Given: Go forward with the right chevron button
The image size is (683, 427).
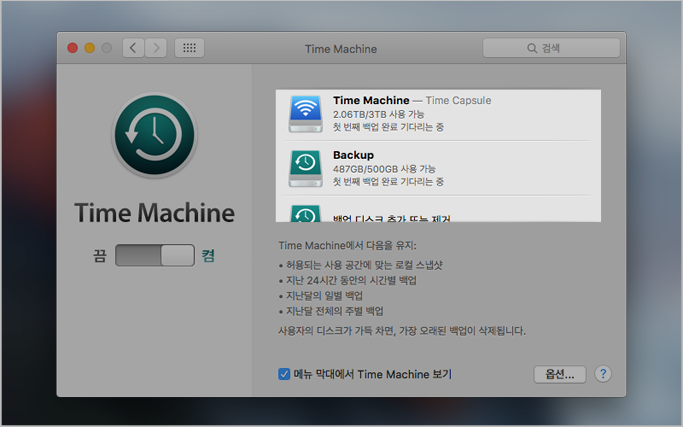Looking at the screenshot, I should [x=156, y=48].
